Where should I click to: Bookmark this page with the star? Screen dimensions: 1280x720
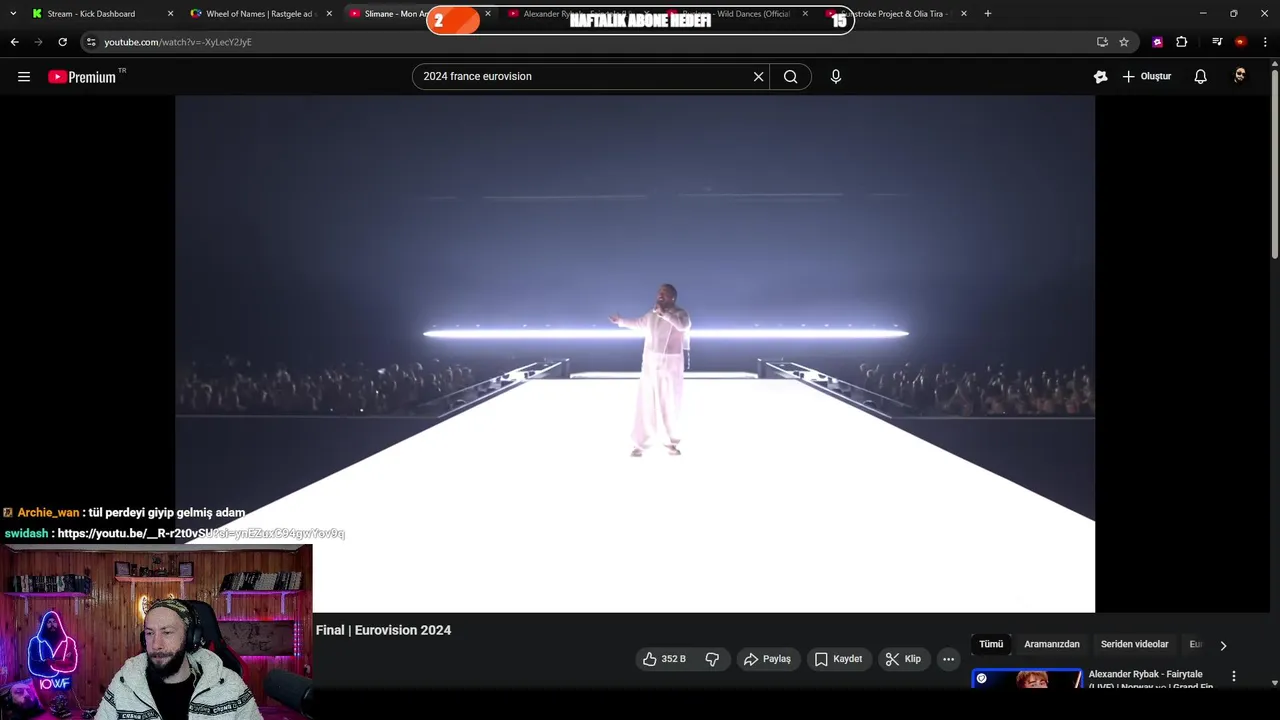(1124, 42)
